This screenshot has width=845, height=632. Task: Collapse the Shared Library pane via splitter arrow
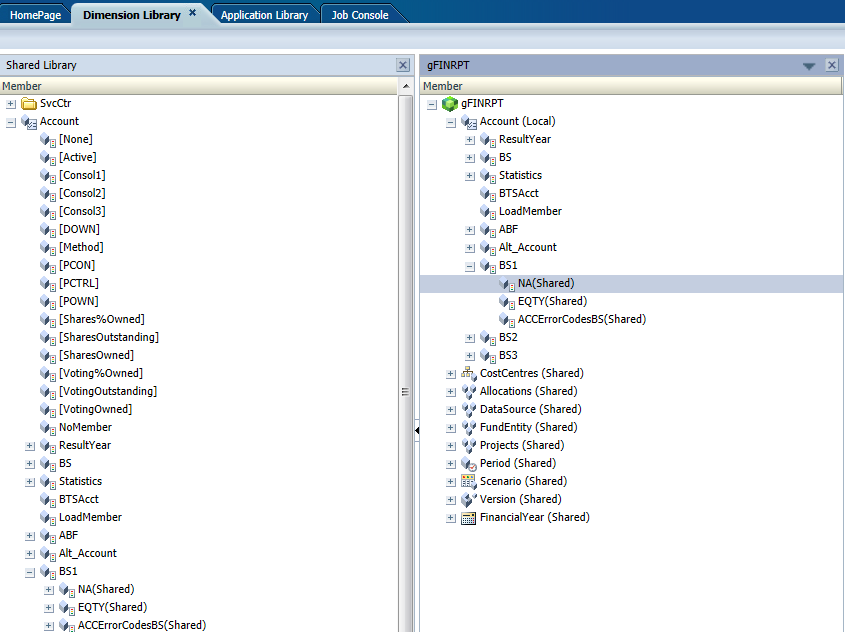416,430
